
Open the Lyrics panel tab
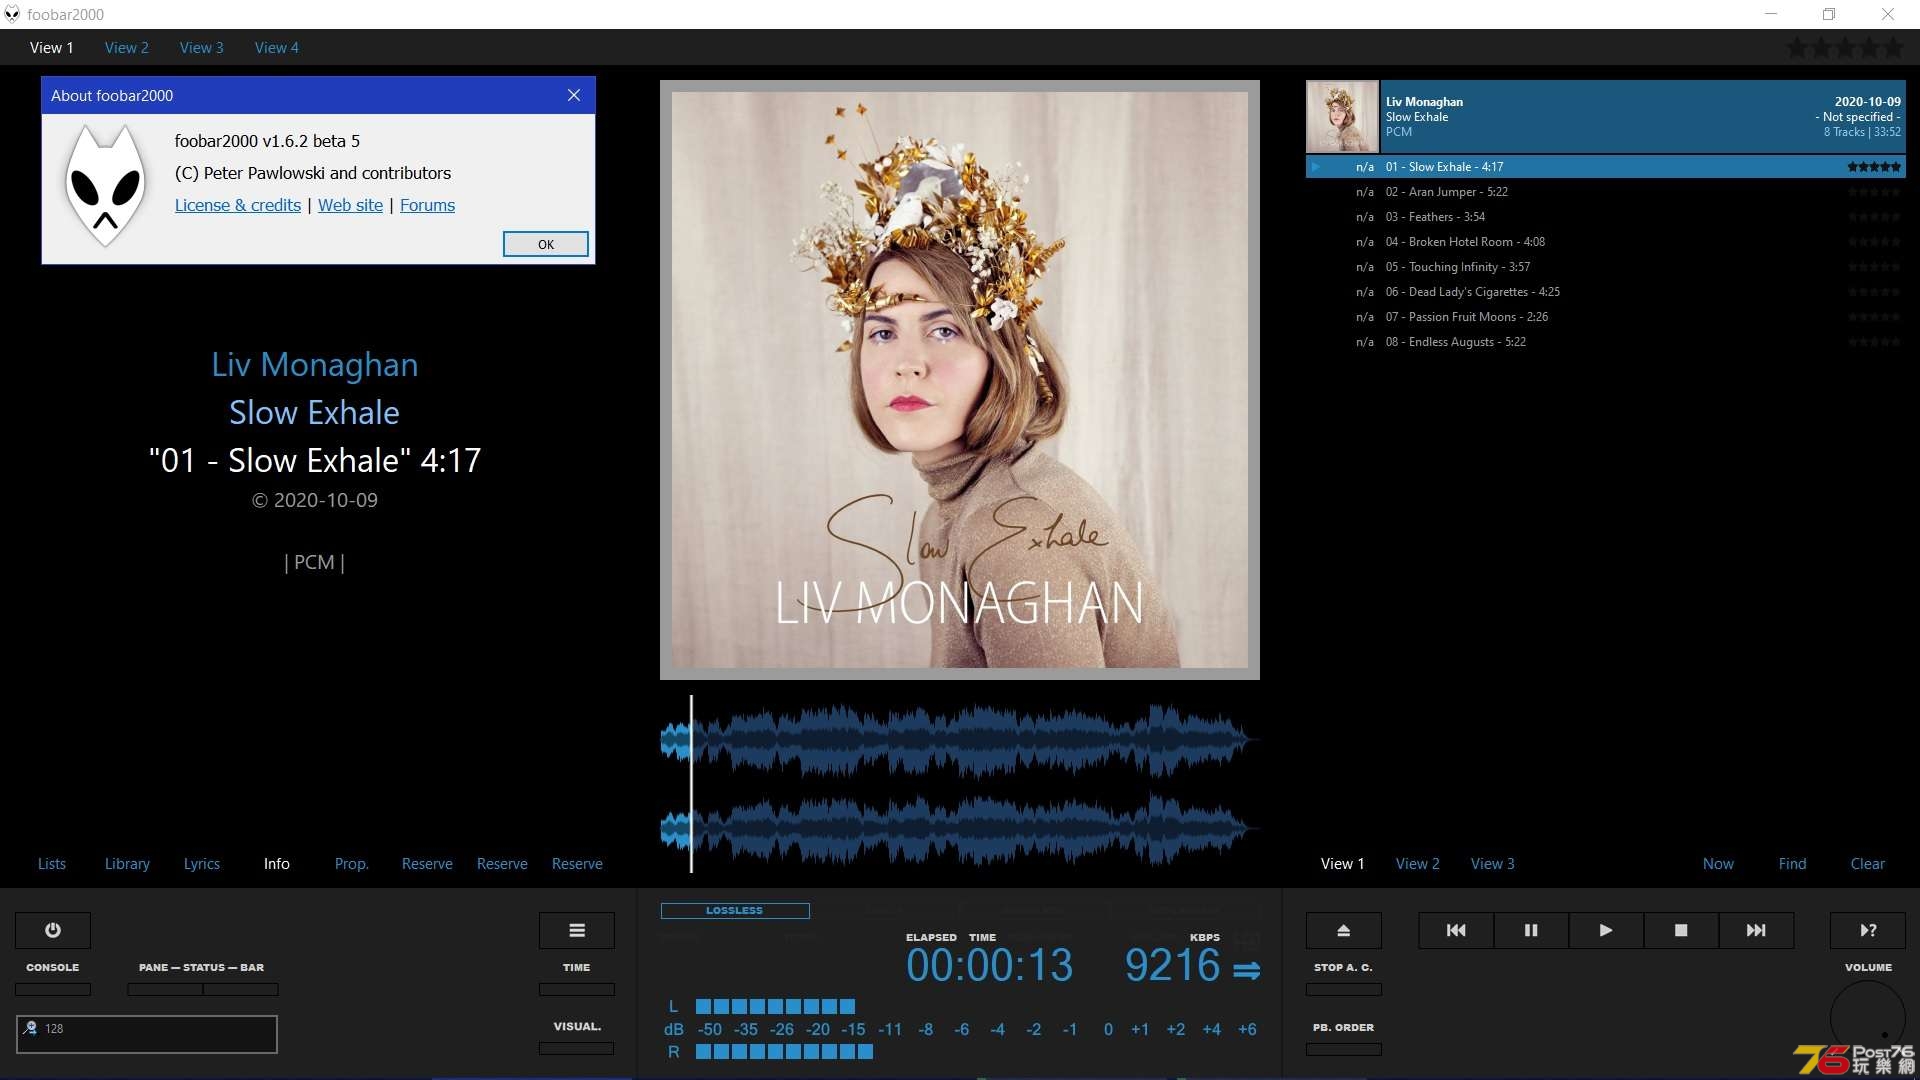point(202,864)
